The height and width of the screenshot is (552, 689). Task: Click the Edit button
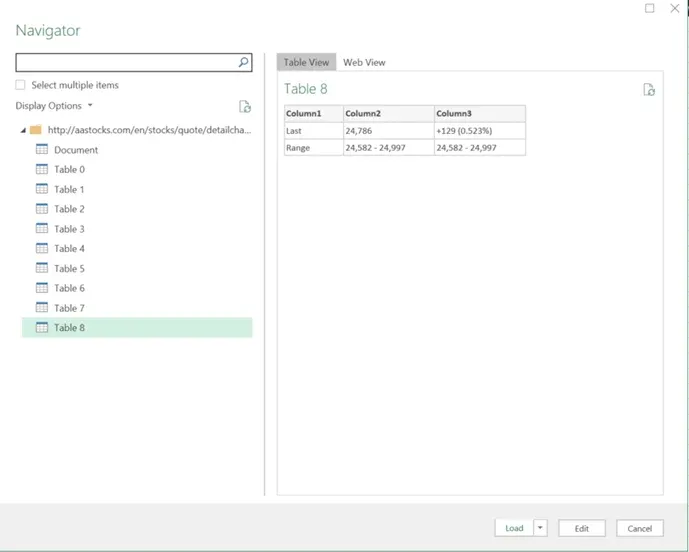coord(581,528)
